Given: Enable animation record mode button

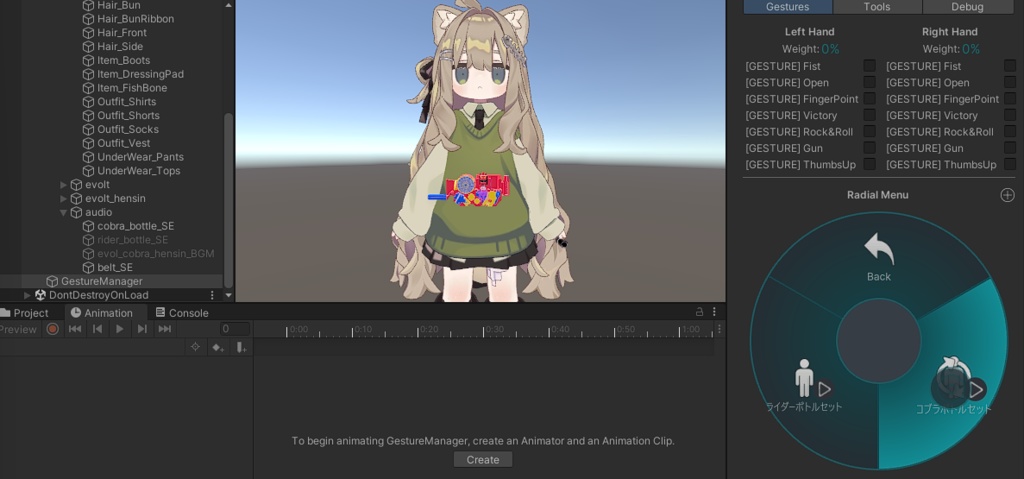Looking at the screenshot, I should [x=53, y=329].
